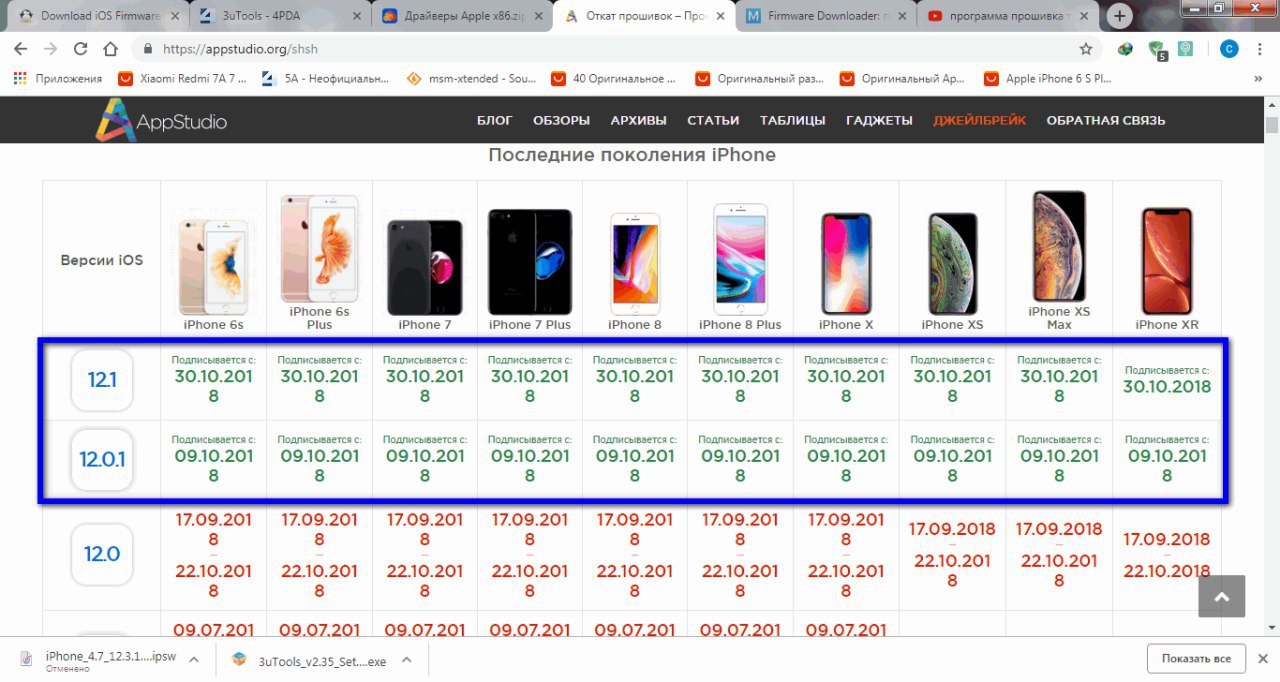The image size is (1280, 682).
Task: Click the teal shield extension icon
Action: [x=1187, y=48]
